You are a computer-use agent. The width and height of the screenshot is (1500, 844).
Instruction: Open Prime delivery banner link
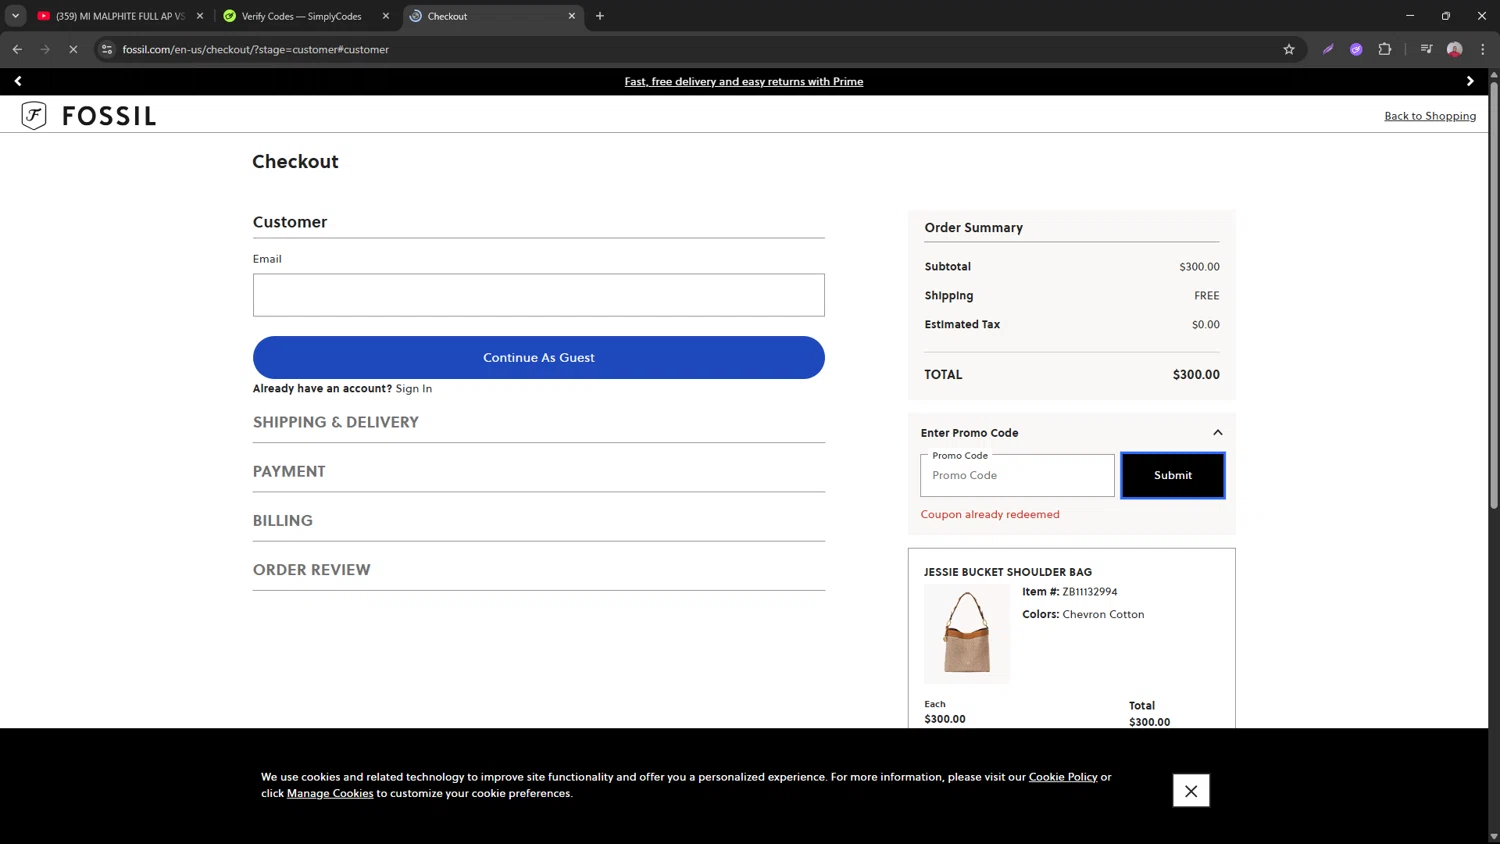744,82
